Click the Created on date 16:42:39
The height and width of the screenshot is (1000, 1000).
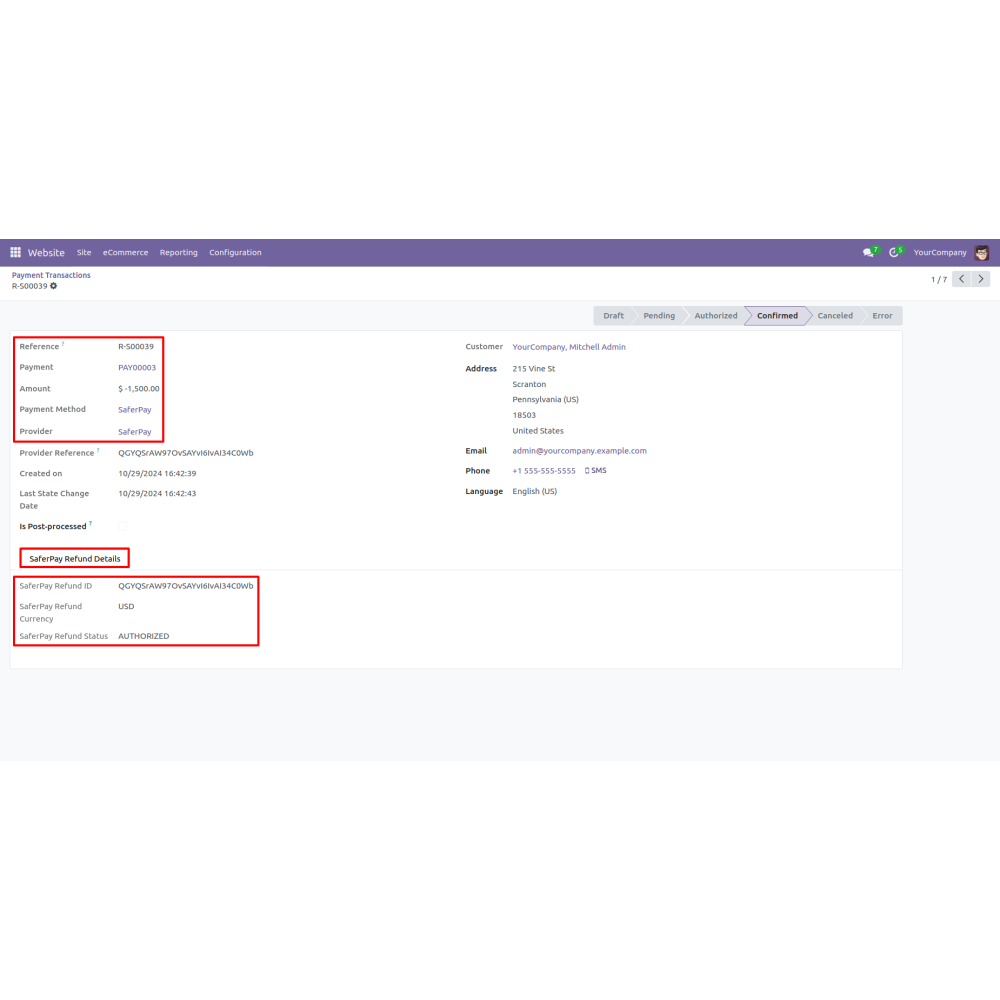157,473
